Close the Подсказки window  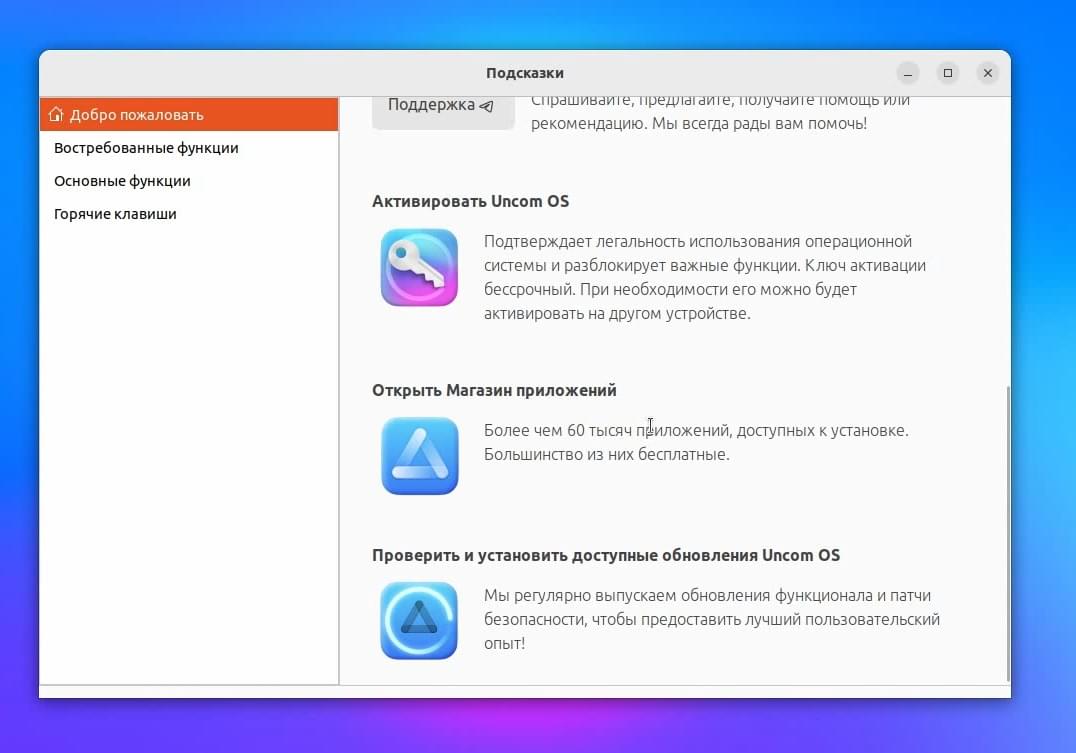[987, 73]
